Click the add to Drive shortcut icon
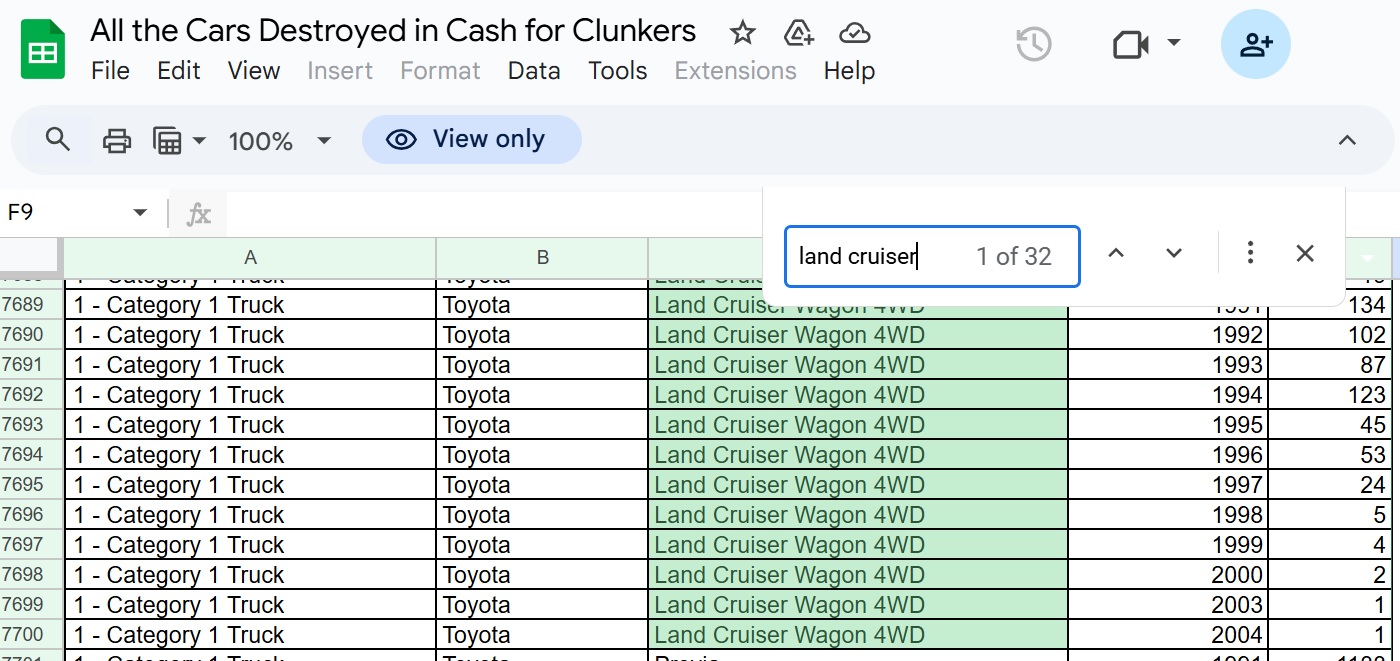Viewport: 1400px width, 661px height. pyautogui.click(x=798, y=33)
